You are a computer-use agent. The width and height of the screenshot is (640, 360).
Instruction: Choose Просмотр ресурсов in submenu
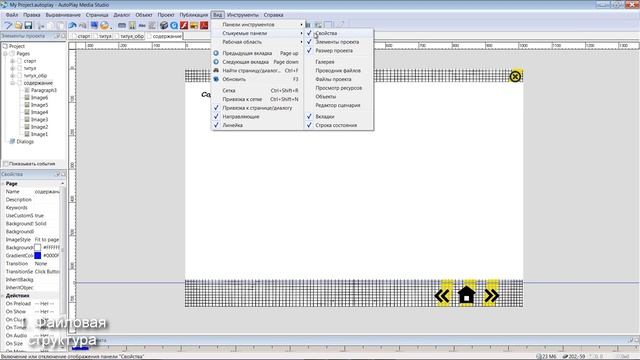tap(338, 88)
